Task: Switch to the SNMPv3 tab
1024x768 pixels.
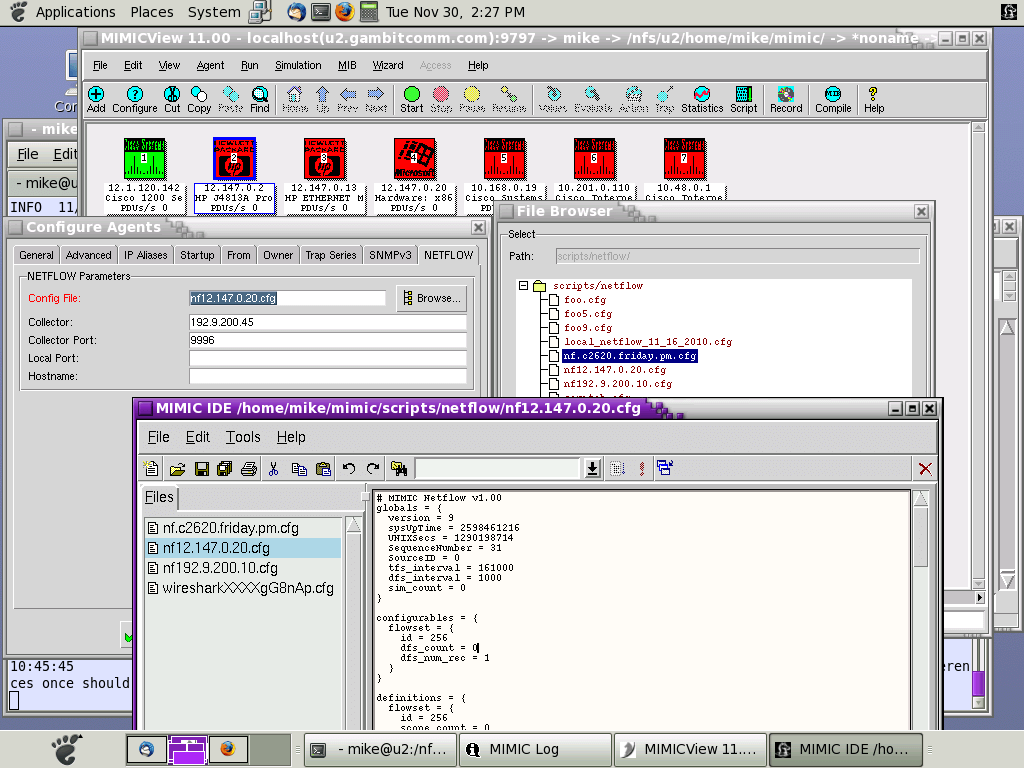Action: 390,255
